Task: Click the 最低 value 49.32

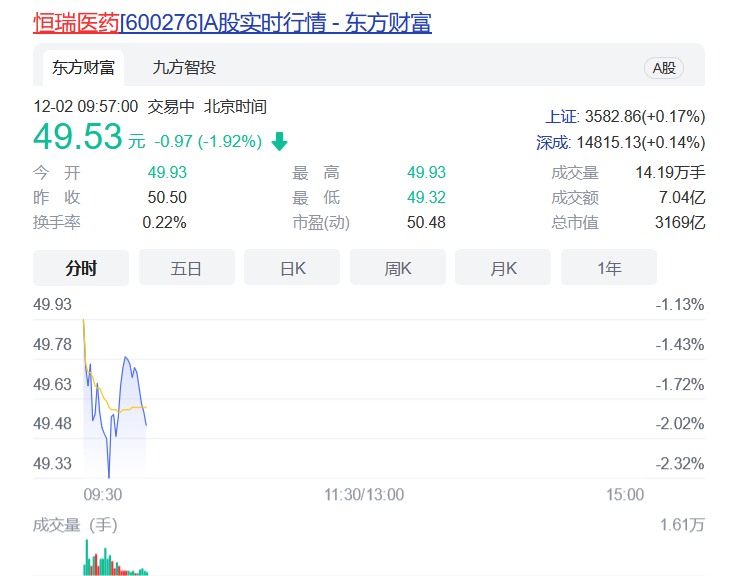Action: (426, 197)
